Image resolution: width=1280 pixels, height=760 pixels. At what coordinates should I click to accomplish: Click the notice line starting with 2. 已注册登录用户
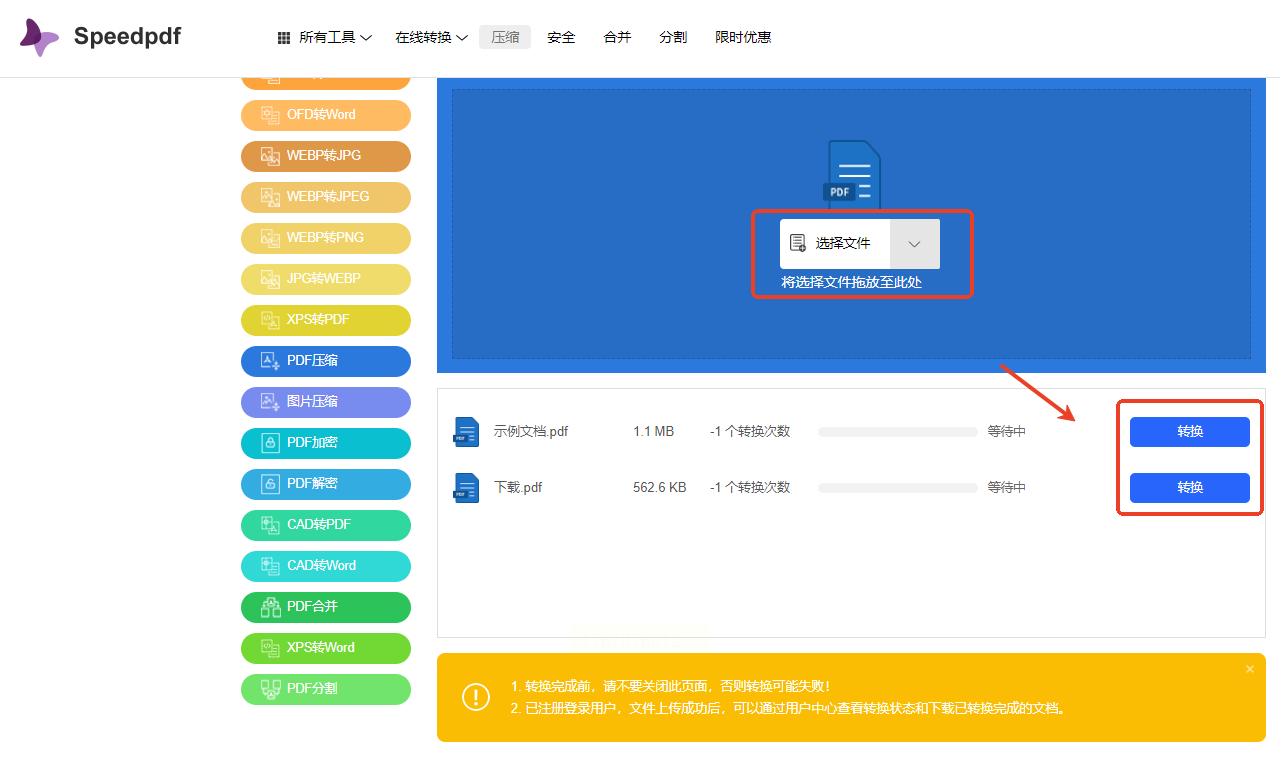pos(789,709)
